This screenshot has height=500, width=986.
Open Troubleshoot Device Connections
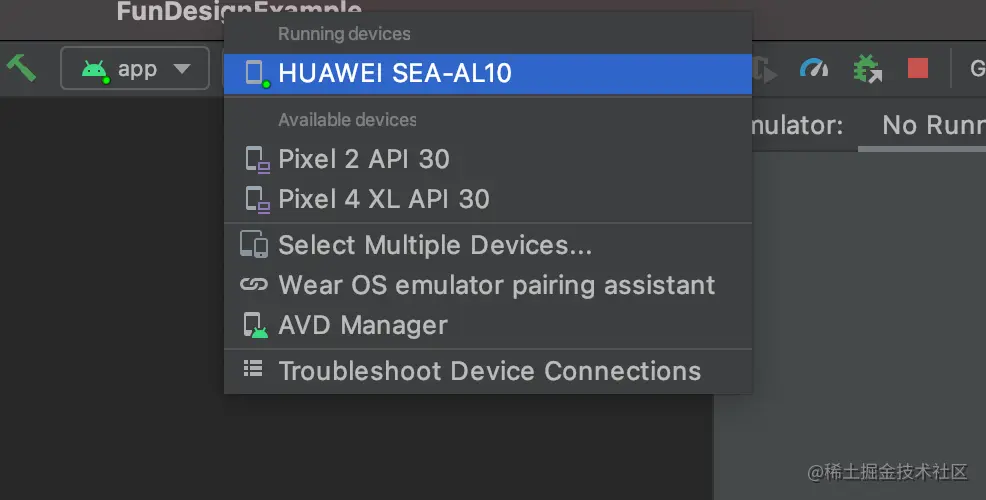pos(488,370)
